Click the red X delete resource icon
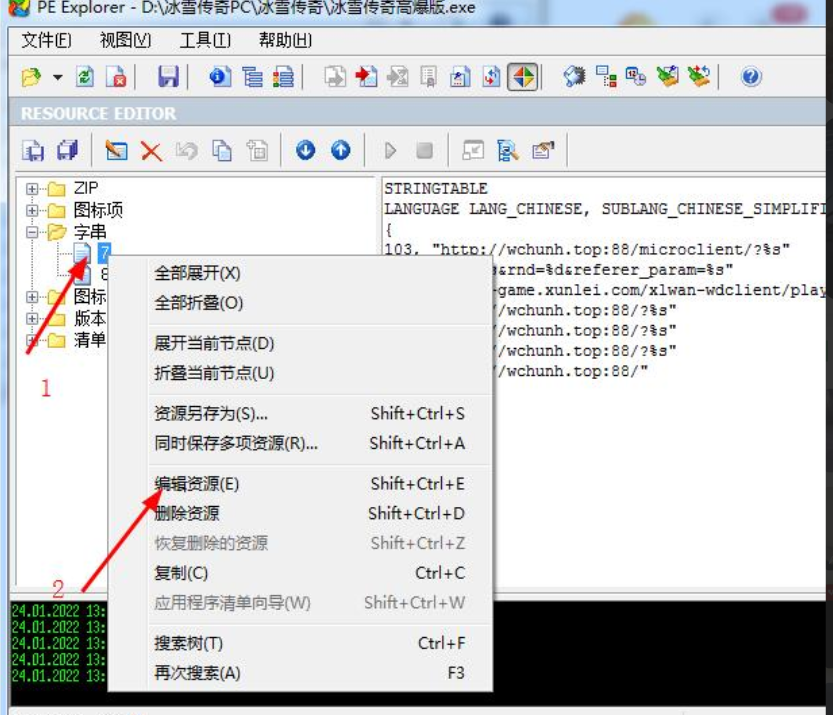This screenshot has height=715, width=833. pos(151,151)
